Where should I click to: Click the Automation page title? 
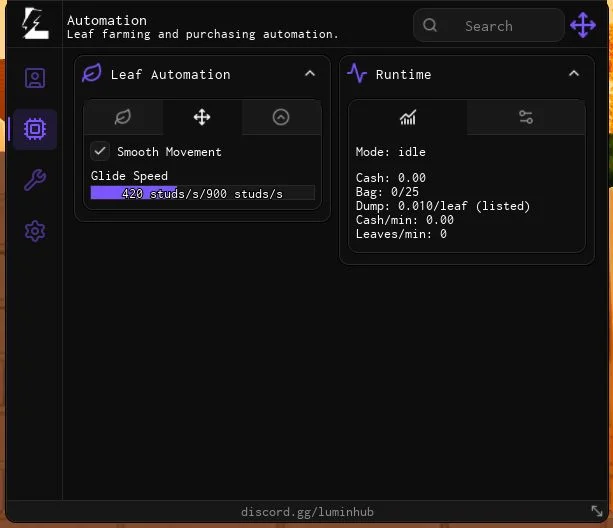tap(107, 20)
